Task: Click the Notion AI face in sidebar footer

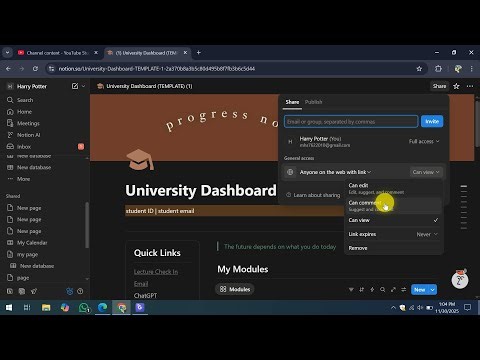Action: (x=70, y=291)
